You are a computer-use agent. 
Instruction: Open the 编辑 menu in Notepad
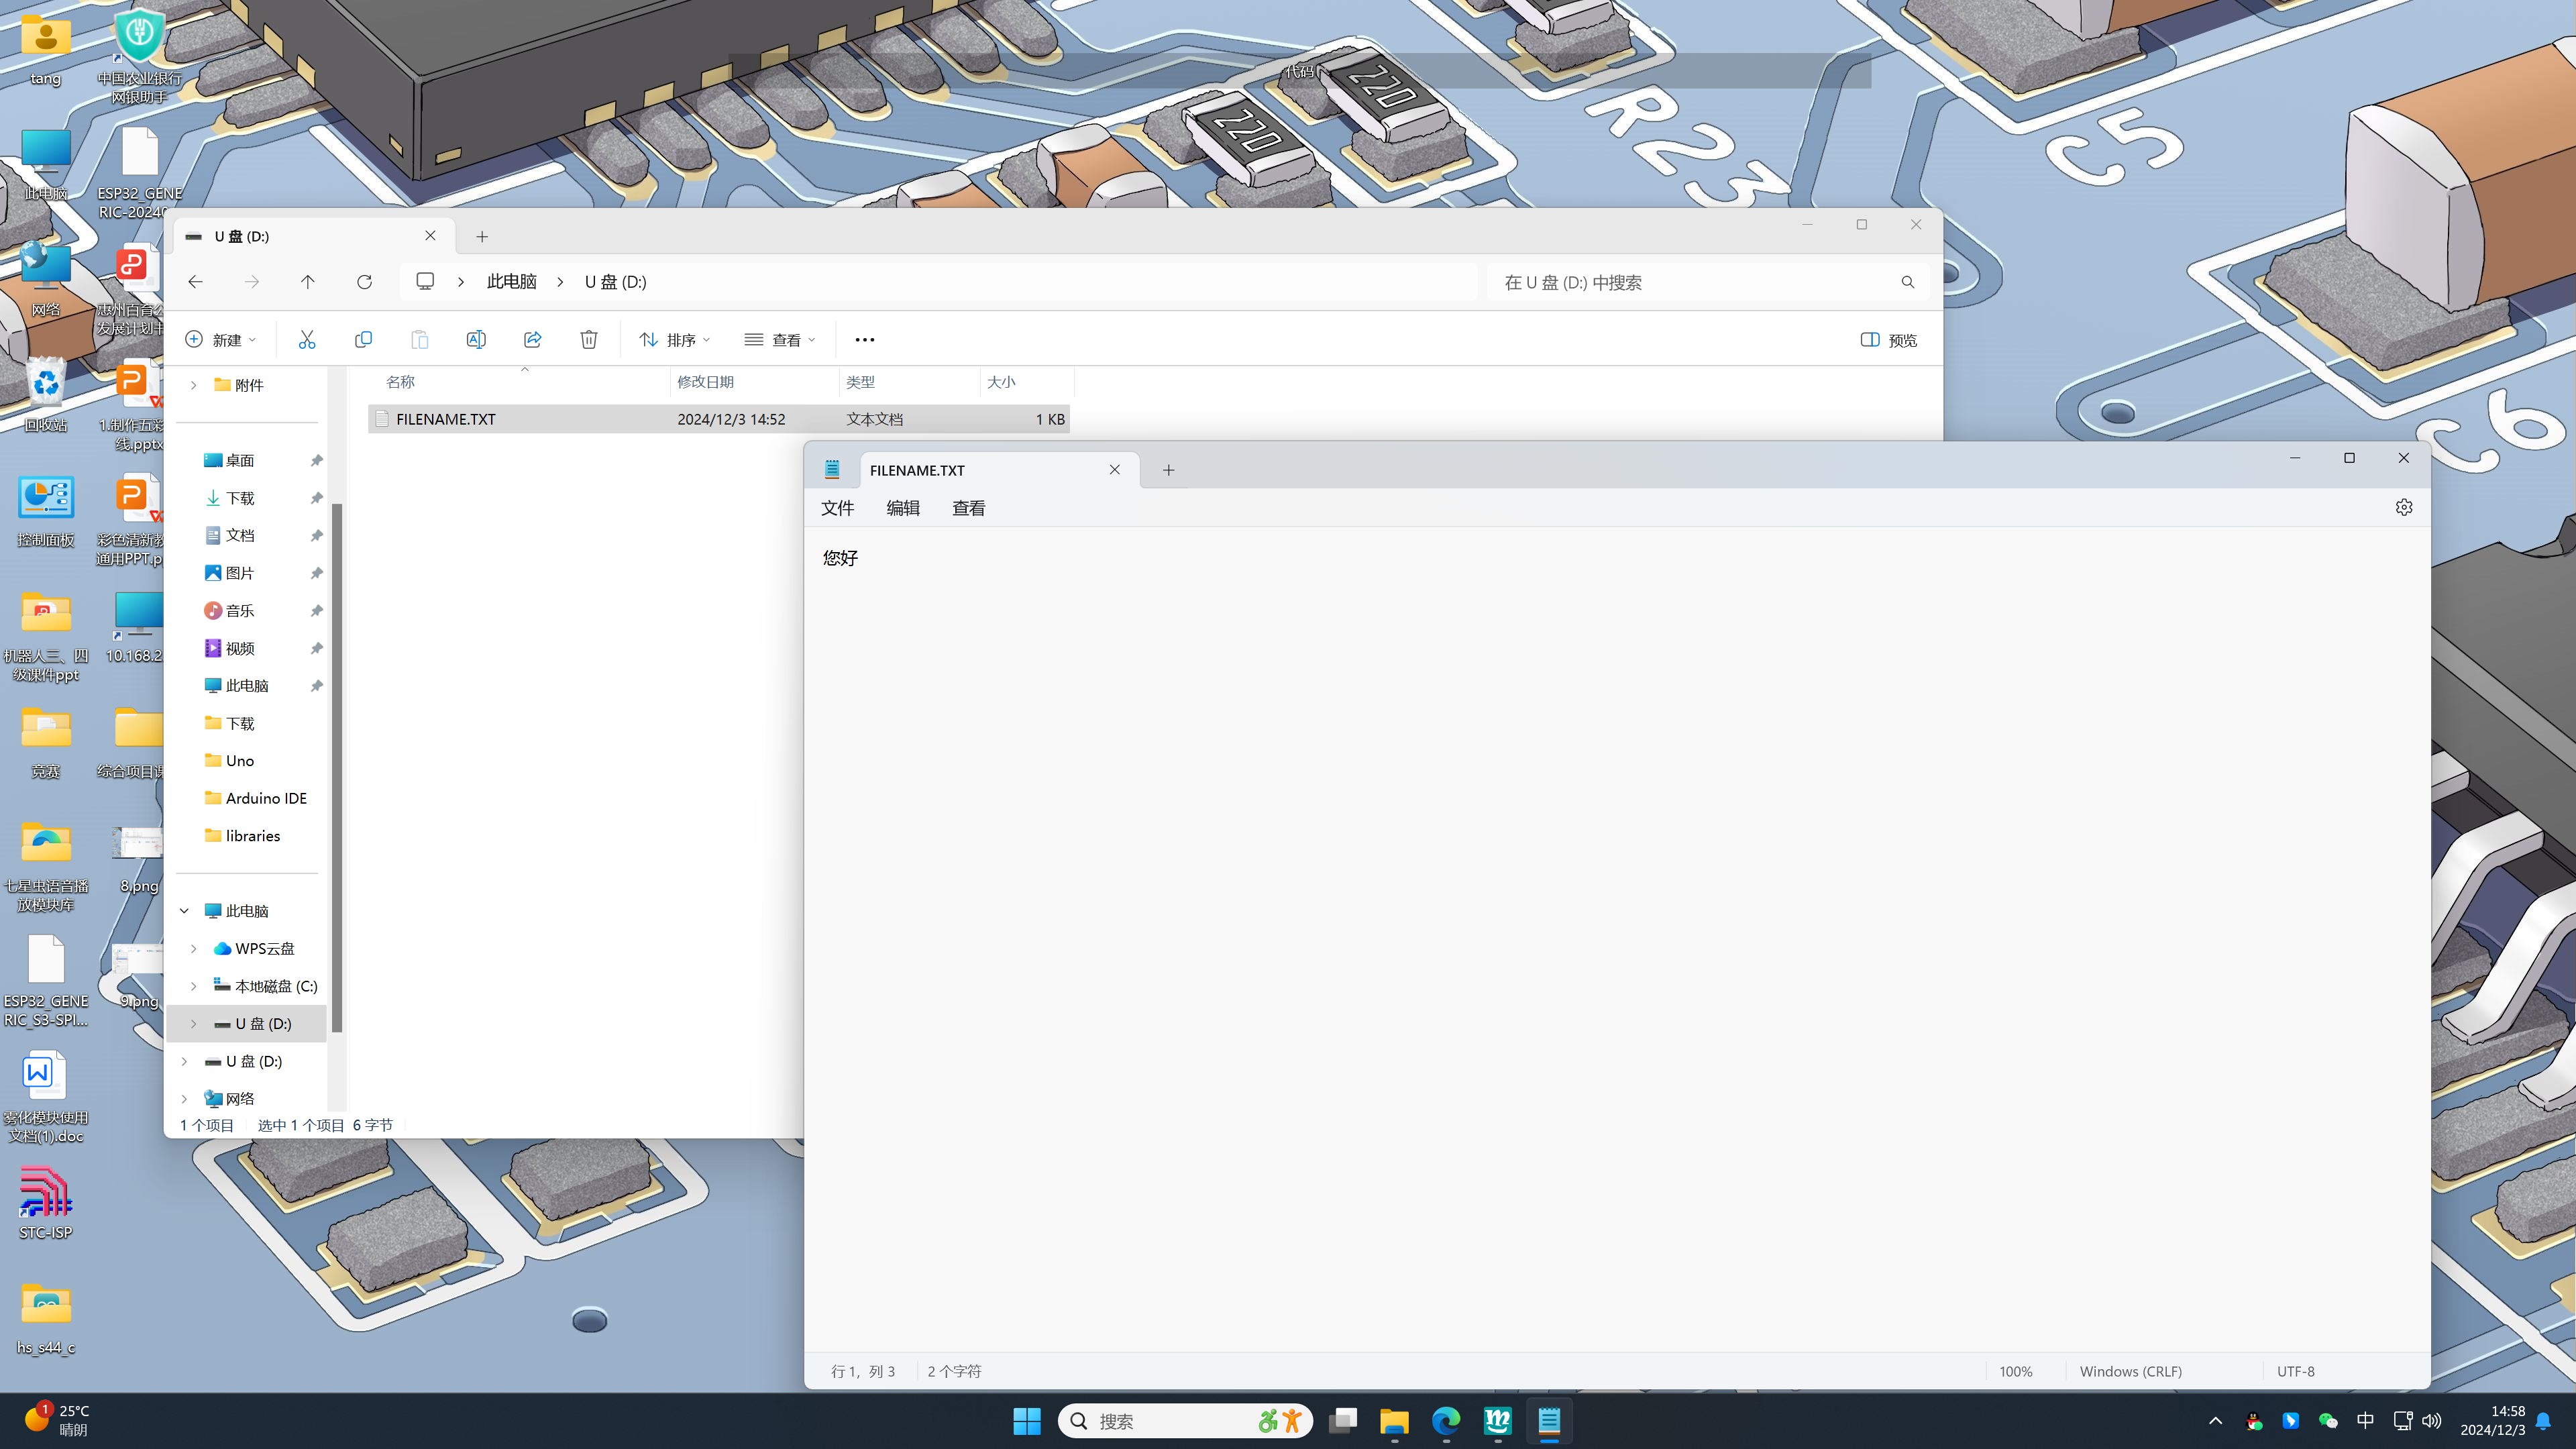point(902,508)
